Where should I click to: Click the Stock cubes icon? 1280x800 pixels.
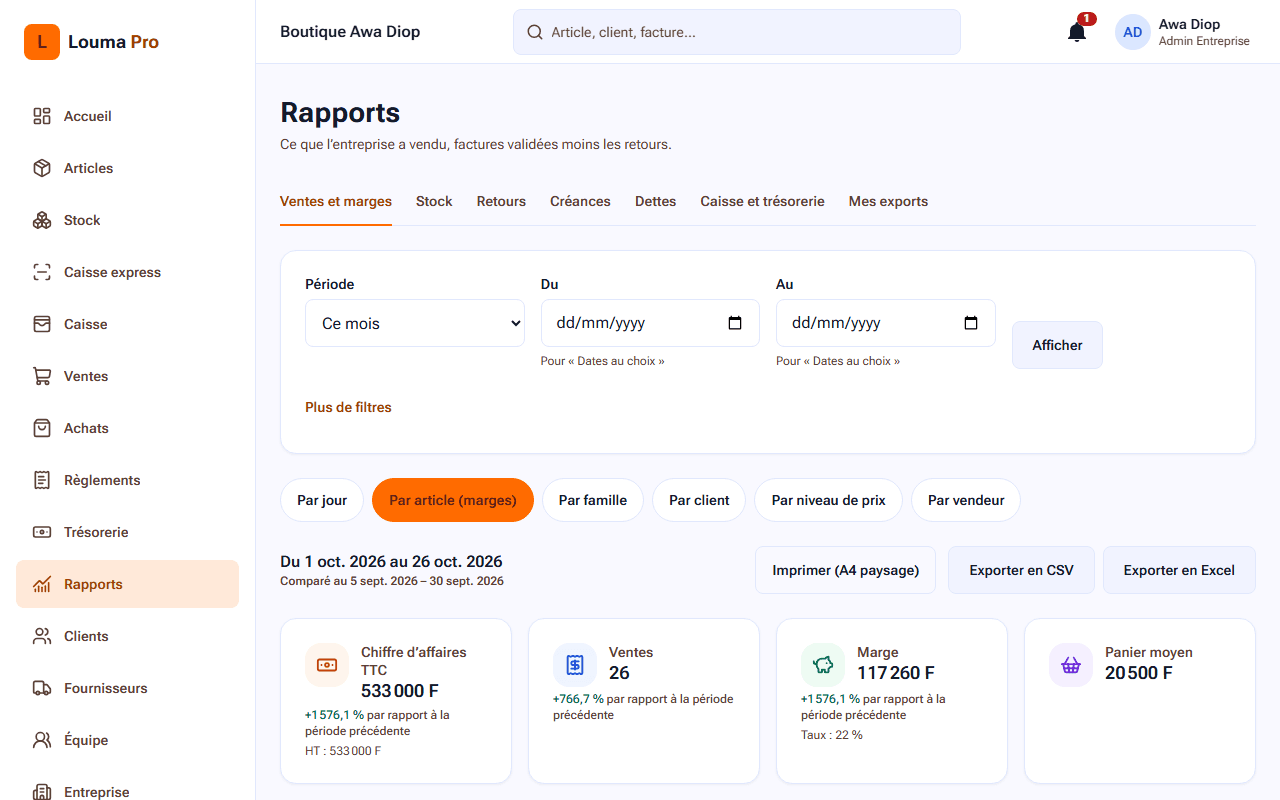[x=42, y=220]
